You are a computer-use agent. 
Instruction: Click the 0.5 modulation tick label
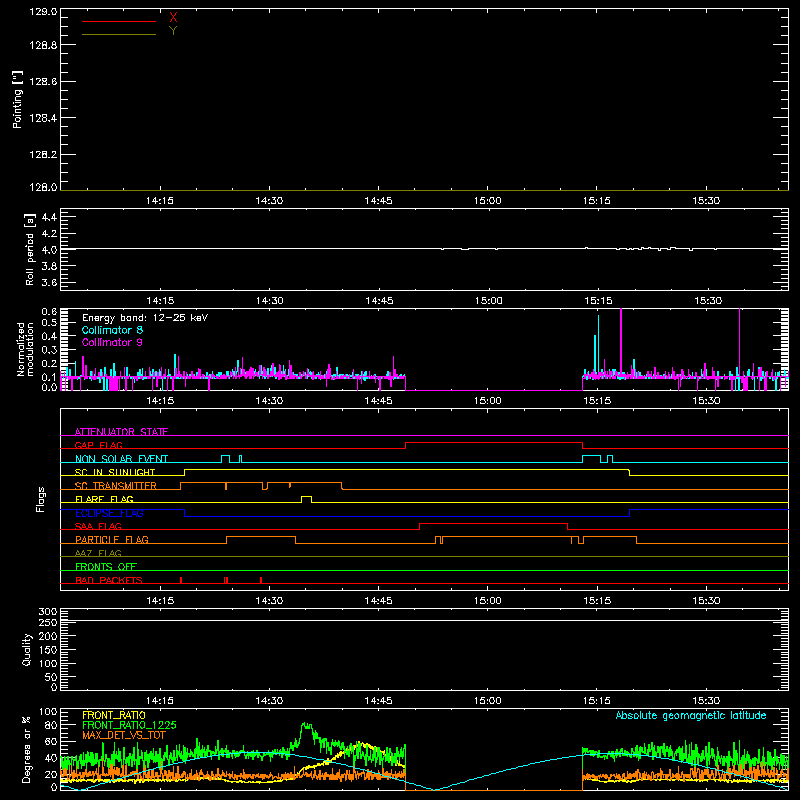pyautogui.click(x=49, y=322)
